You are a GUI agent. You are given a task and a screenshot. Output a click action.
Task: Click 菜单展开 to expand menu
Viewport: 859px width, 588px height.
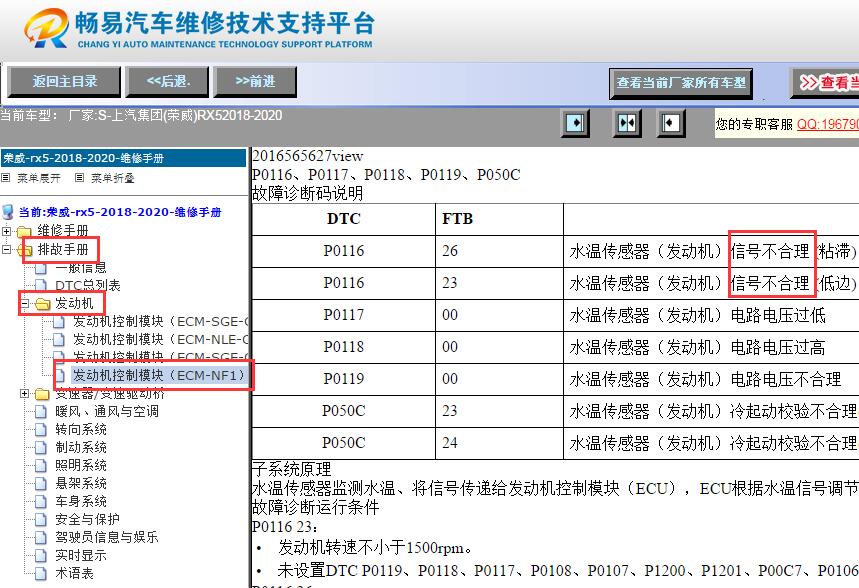[38, 178]
